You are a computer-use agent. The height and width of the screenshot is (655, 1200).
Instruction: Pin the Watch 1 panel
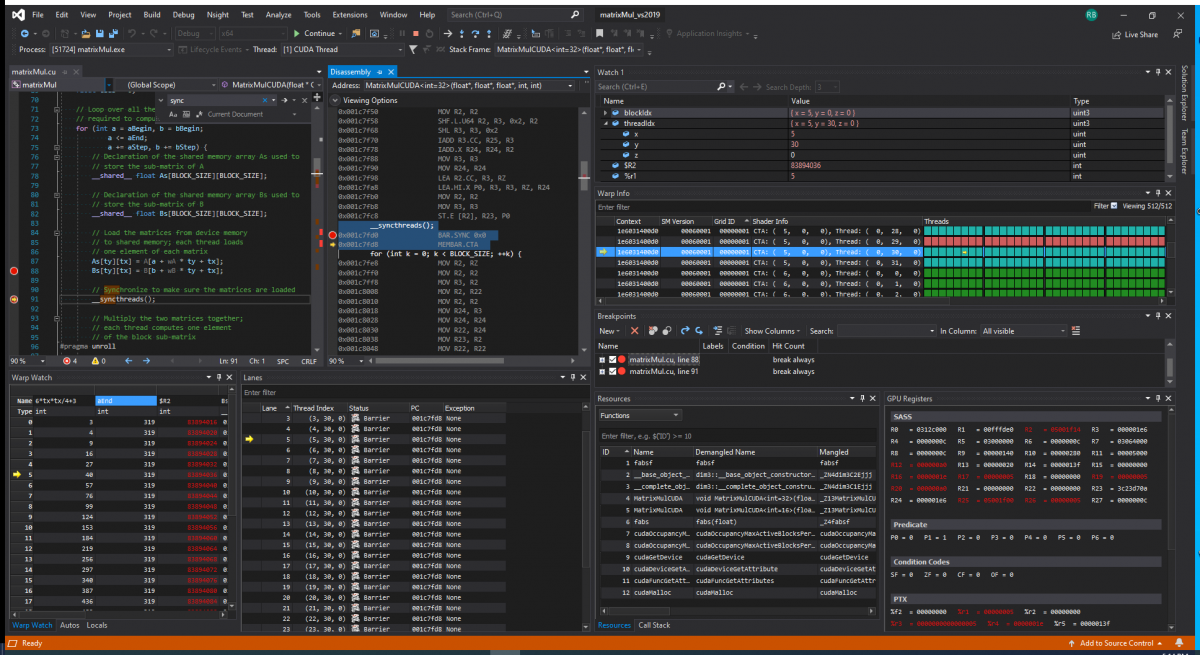tap(1159, 72)
